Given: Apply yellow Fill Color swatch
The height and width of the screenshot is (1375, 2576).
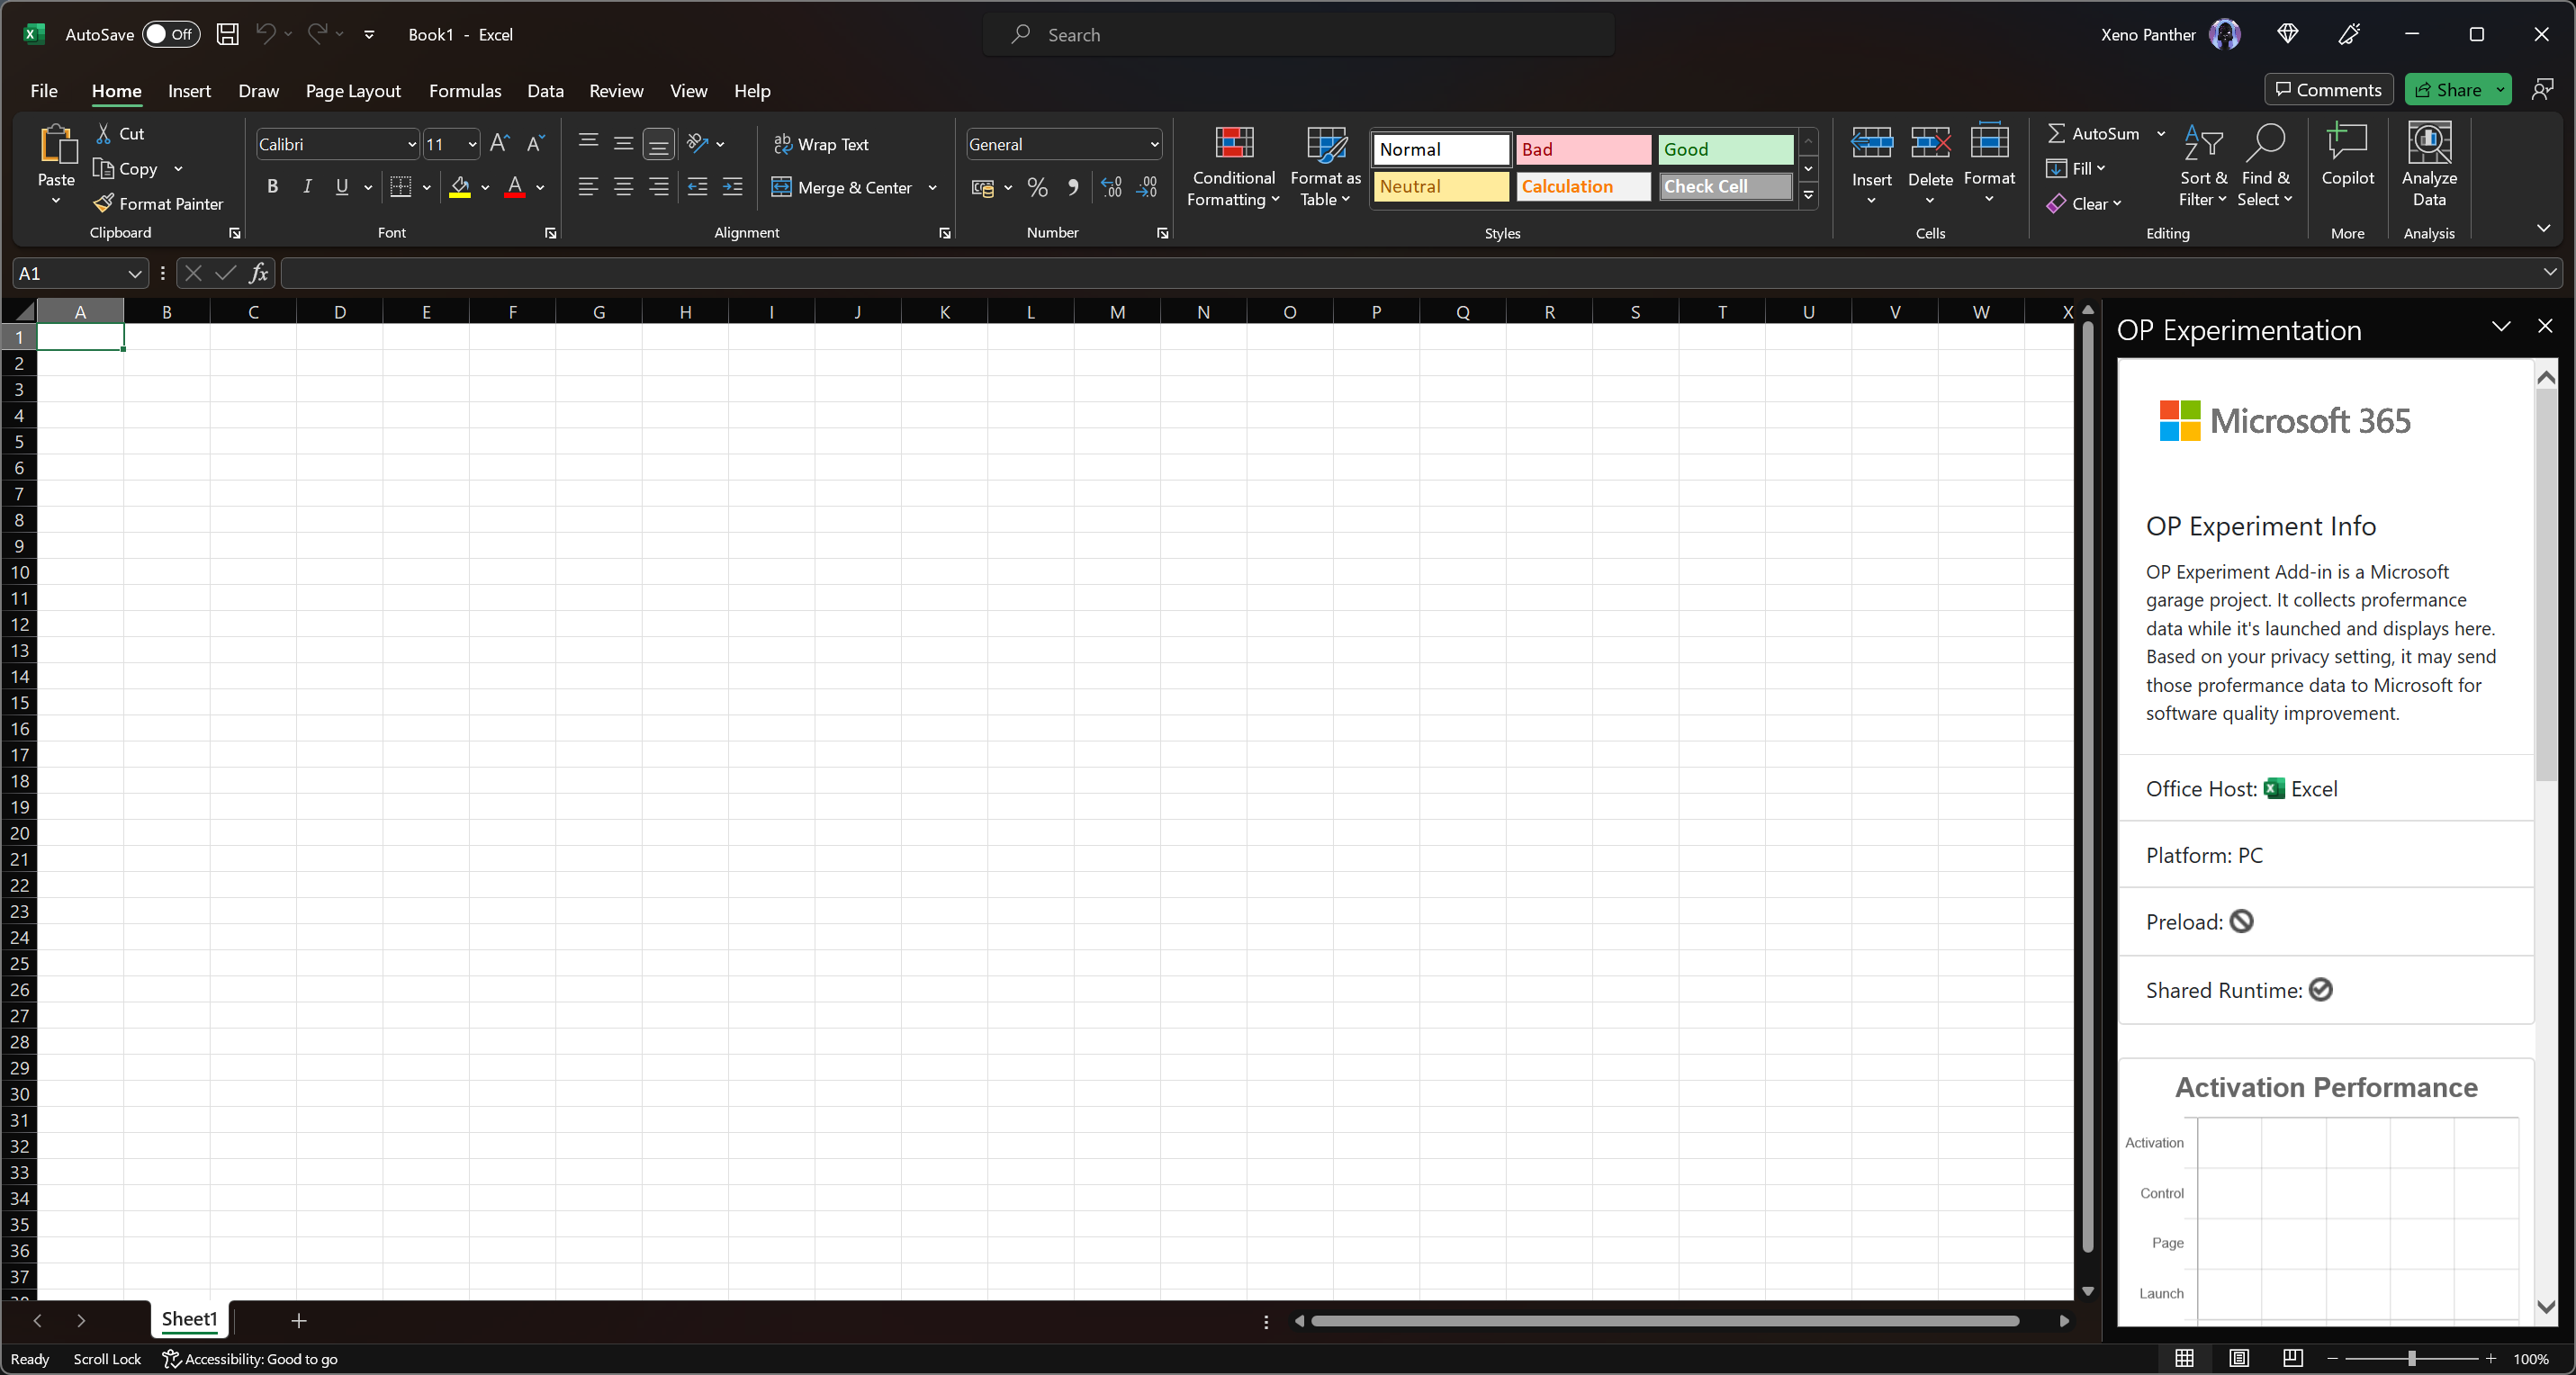Looking at the screenshot, I should [460, 187].
